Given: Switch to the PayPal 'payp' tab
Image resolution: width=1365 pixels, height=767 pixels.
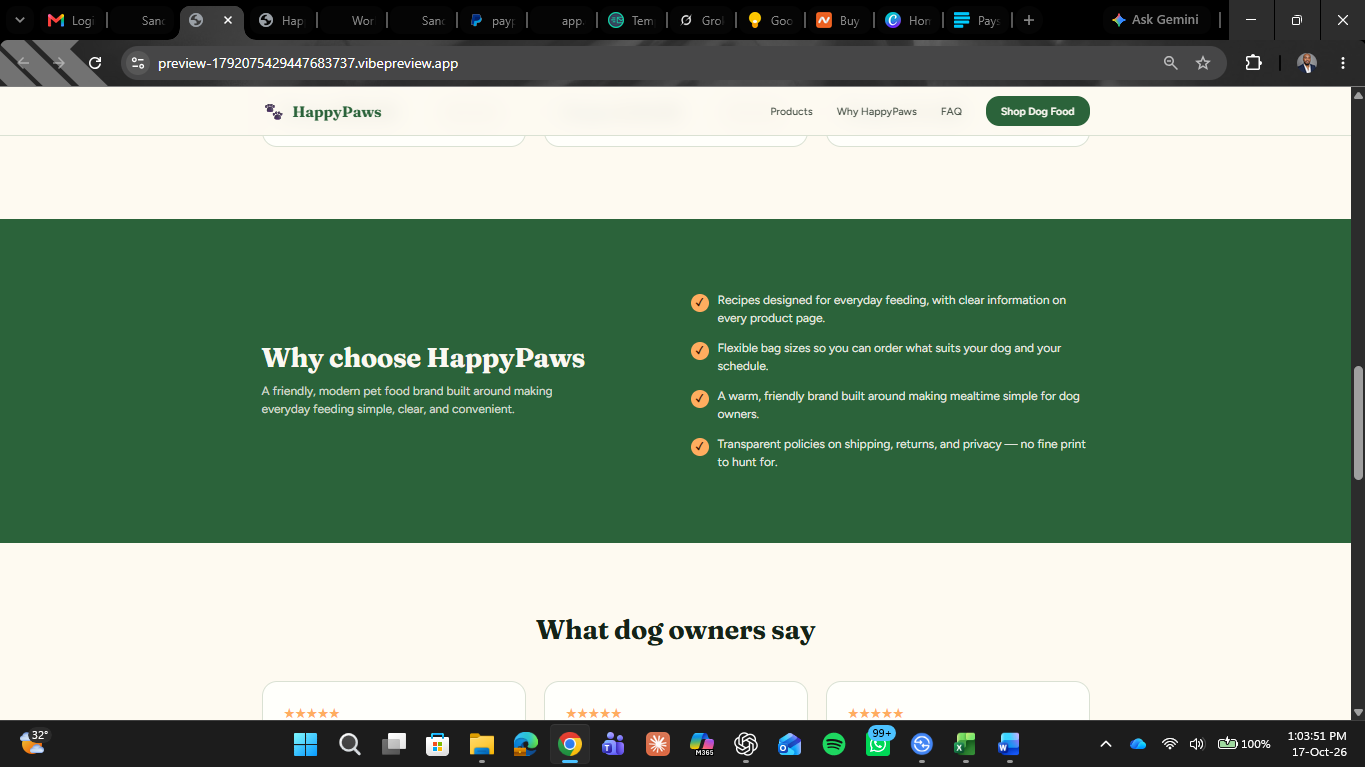Looking at the screenshot, I should click(493, 20).
